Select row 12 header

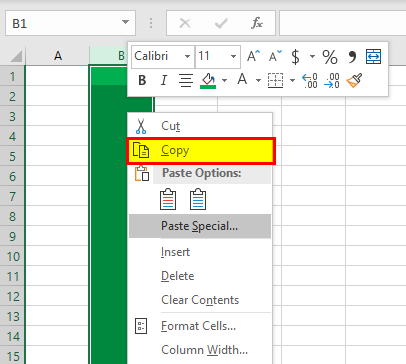click(x=12, y=296)
